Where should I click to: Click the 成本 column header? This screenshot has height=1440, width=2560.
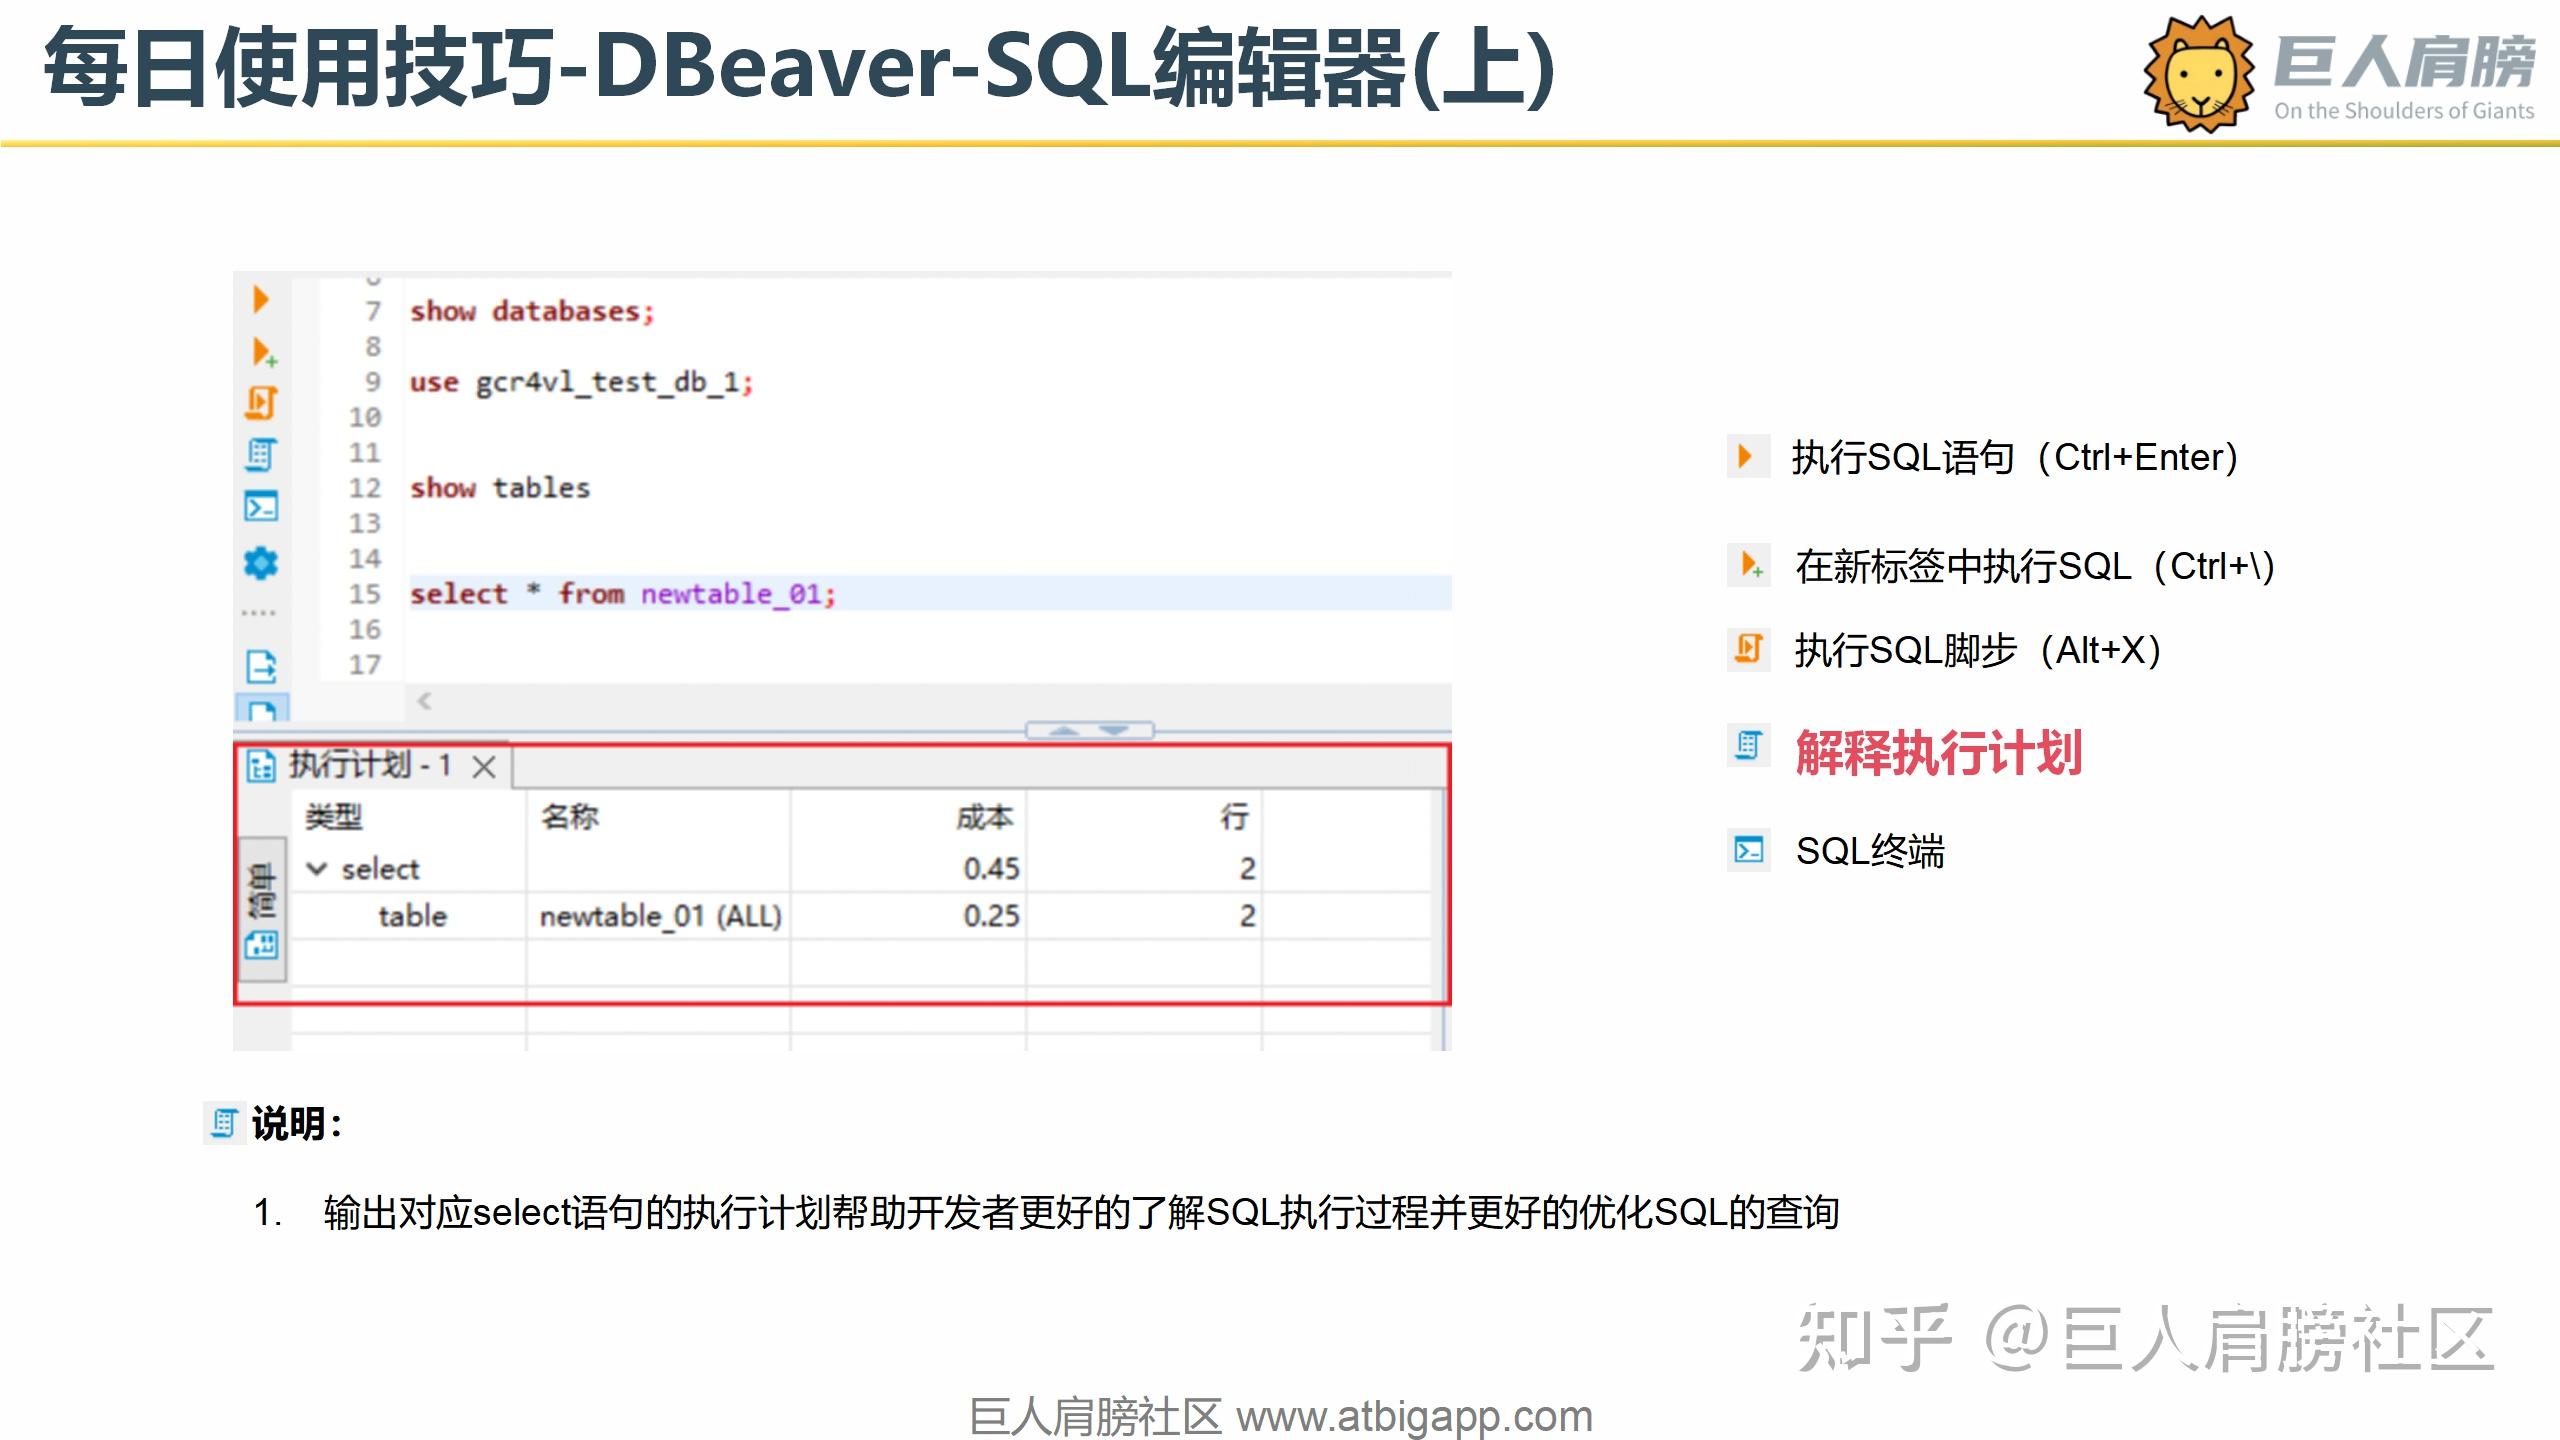pyautogui.click(x=985, y=816)
